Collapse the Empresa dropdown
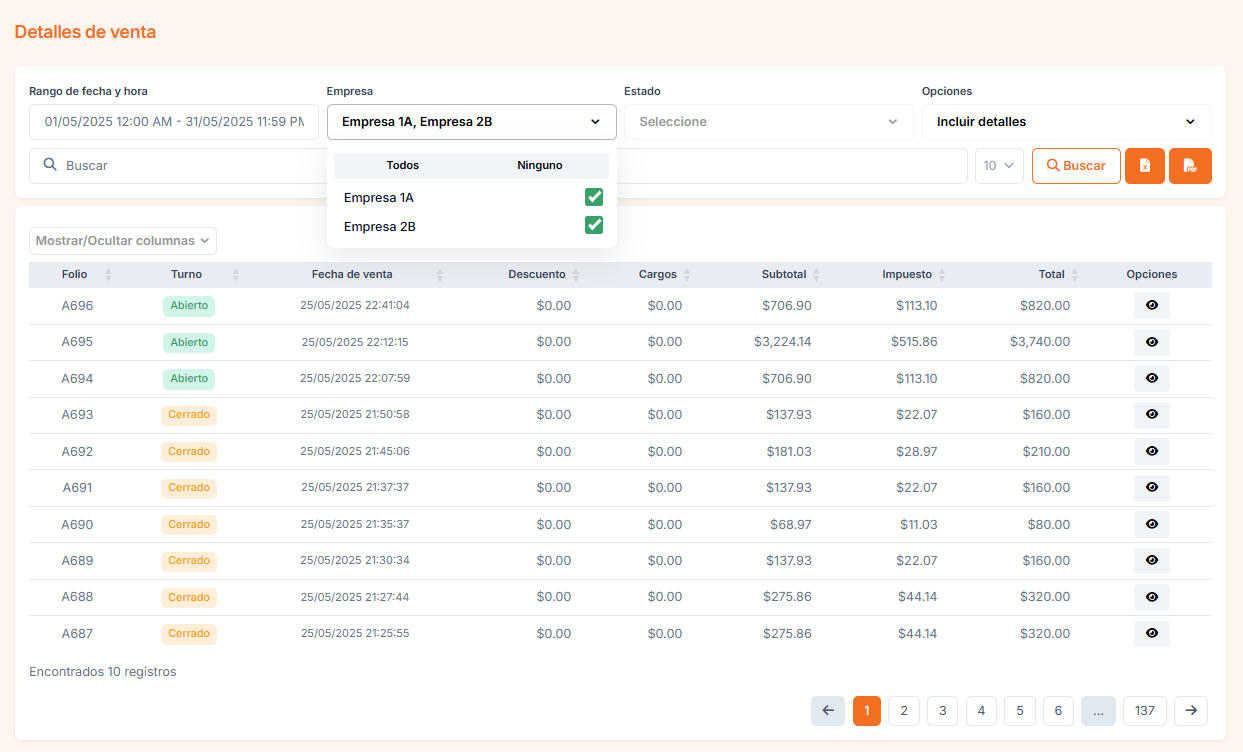Viewport: 1243px width, 752px height. click(471, 122)
